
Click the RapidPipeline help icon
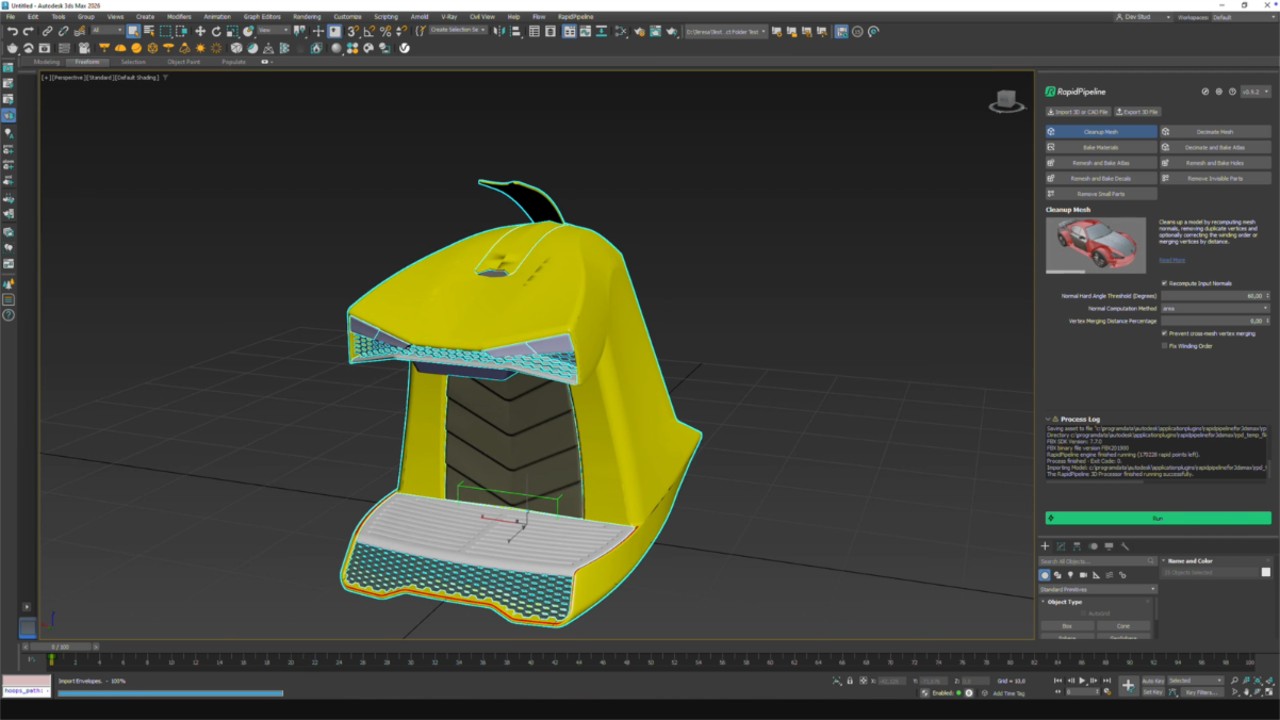1232,91
